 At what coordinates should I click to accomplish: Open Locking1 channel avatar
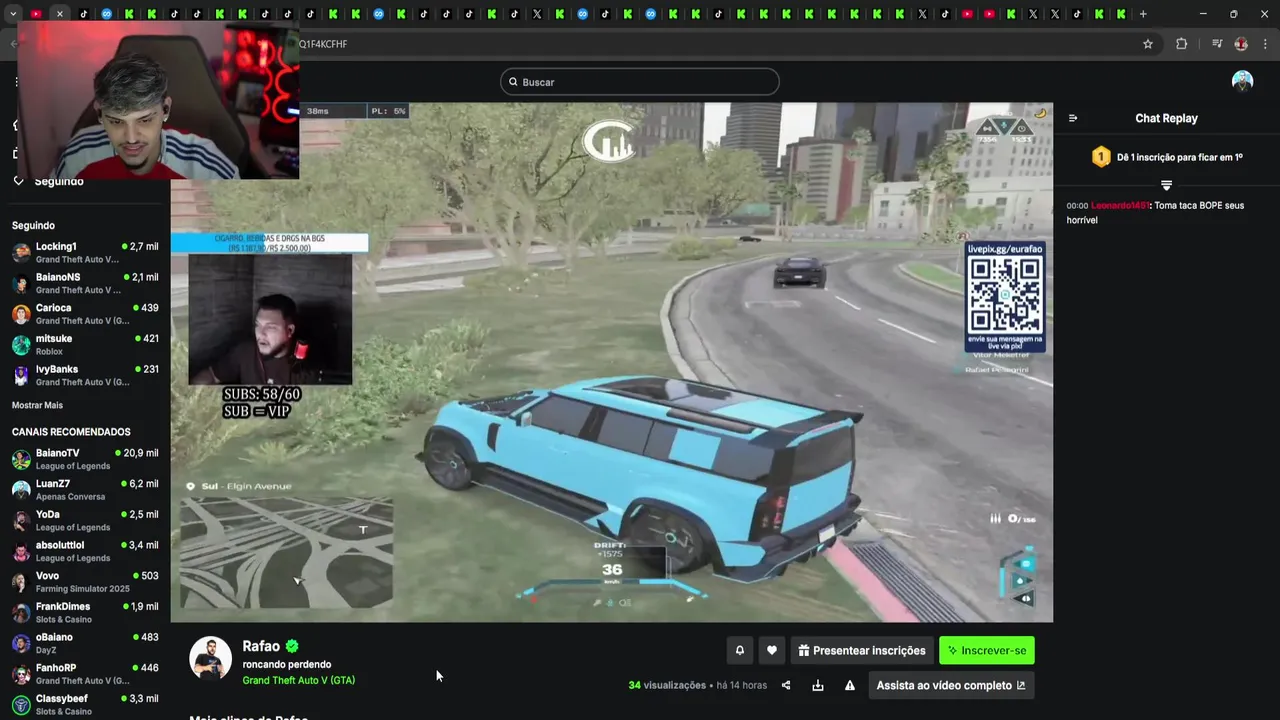point(21,253)
